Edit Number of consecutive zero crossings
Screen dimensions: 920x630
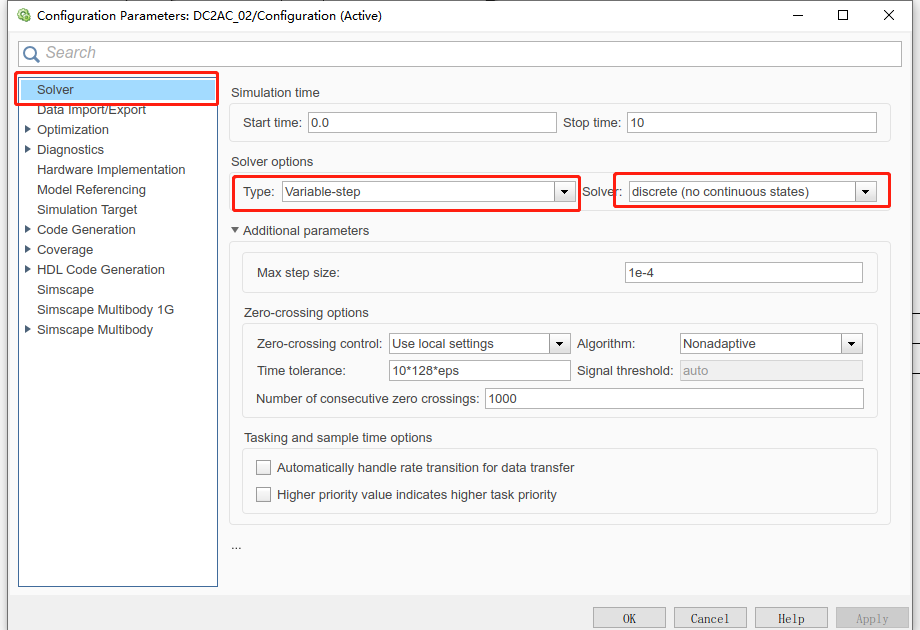[x=674, y=399]
